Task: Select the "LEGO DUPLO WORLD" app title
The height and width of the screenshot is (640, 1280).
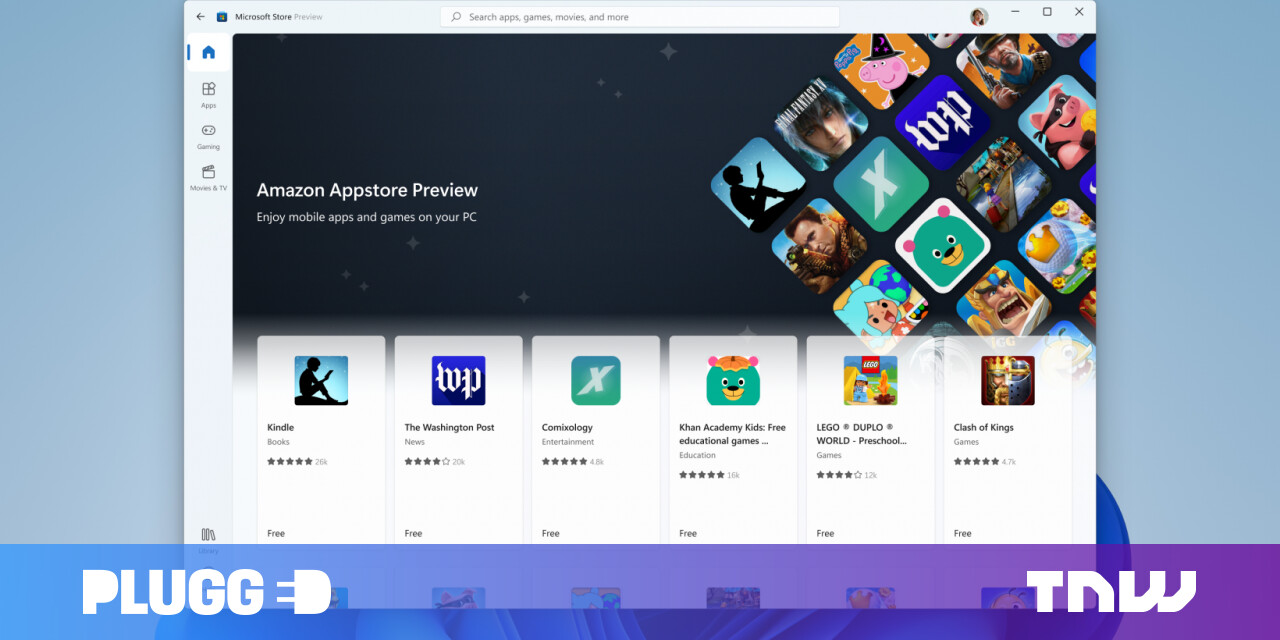Action: click(861, 434)
